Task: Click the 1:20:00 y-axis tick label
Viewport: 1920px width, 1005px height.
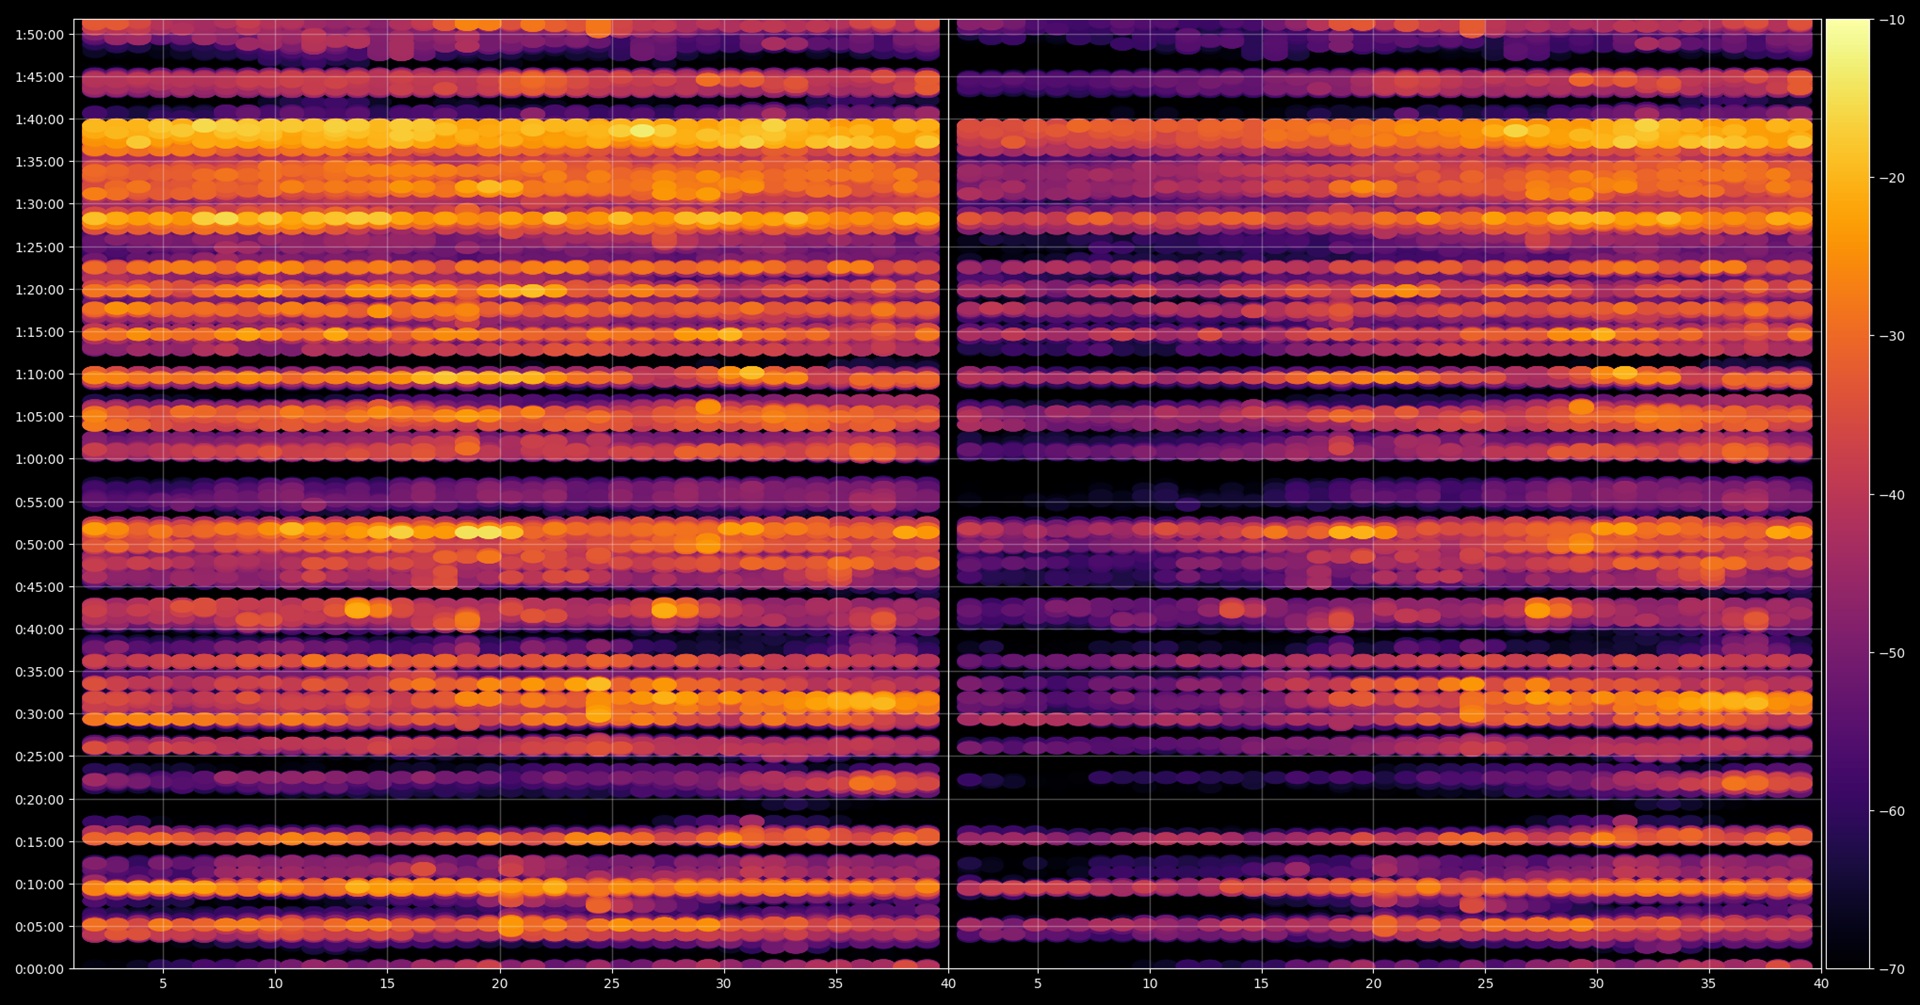Action: [39, 290]
